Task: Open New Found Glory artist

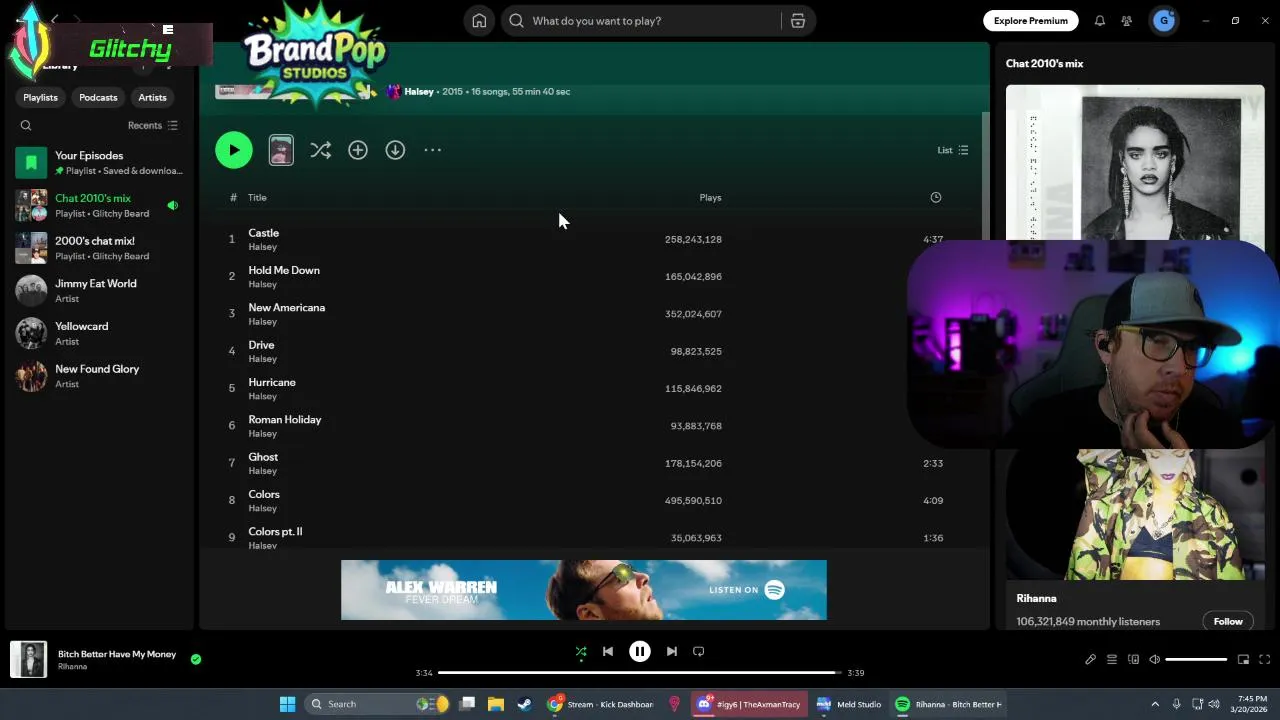Action: pyautogui.click(x=98, y=376)
